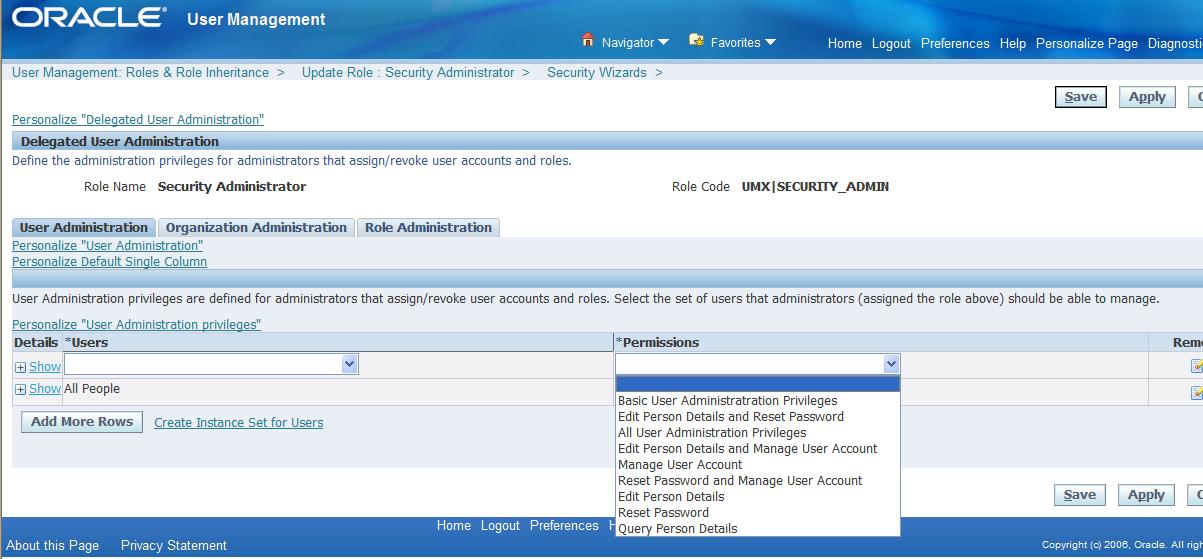
Task: Click the plus icon in first Details row
Action: point(21,367)
